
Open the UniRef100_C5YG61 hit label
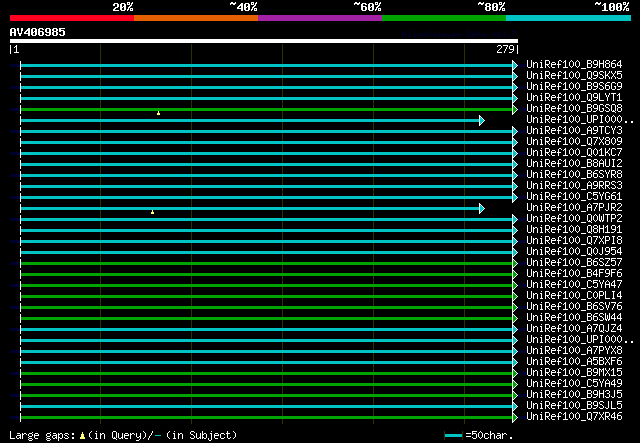click(574, 197)
